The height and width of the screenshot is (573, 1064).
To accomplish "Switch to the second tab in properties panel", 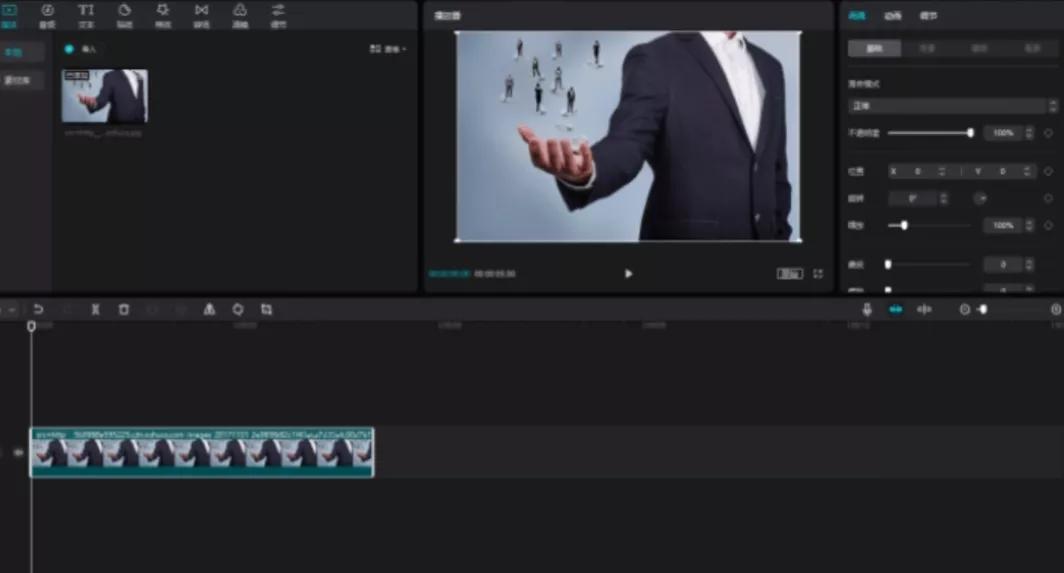I will click(893, 16).
